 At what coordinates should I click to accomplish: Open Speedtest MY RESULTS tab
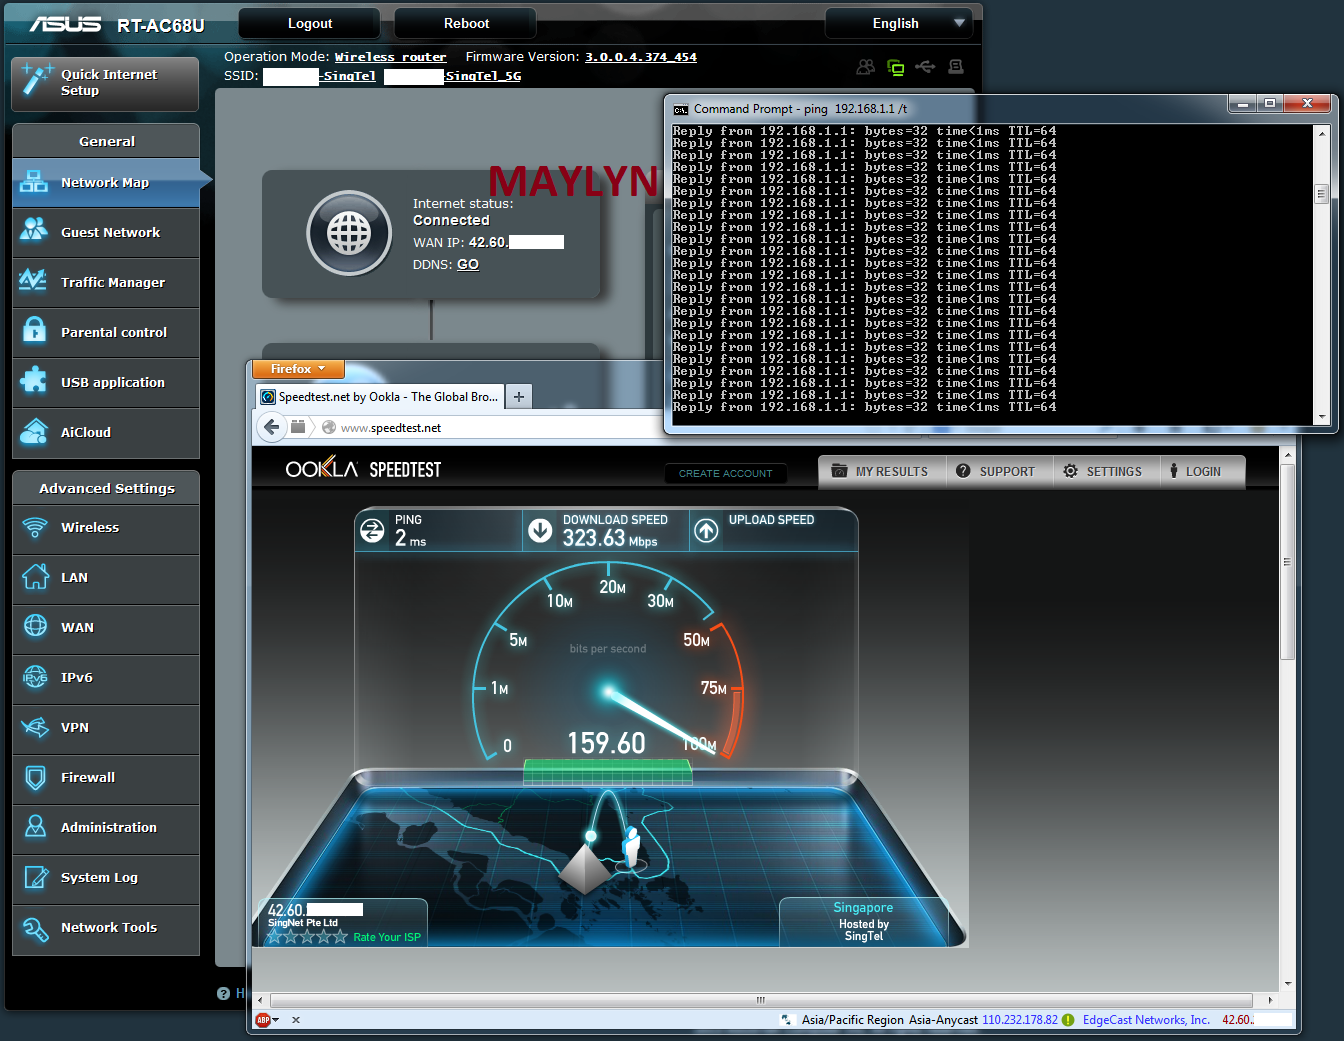pos(881,471)
